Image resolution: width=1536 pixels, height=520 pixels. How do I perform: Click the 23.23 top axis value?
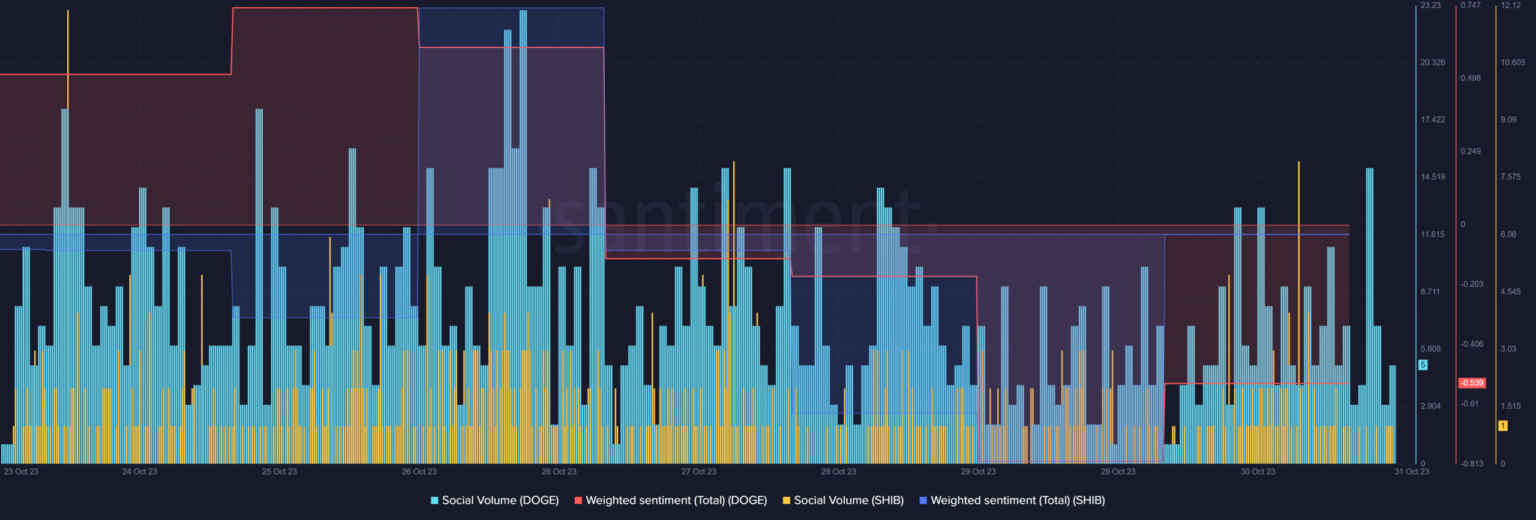pos(1431,6)
